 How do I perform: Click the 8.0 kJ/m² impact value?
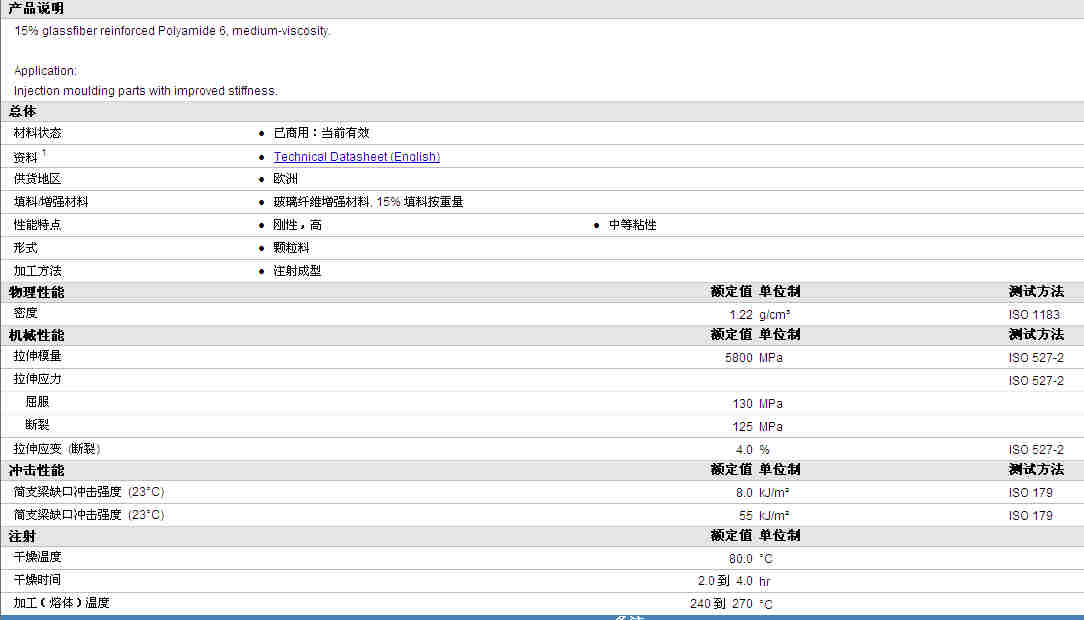pyautogui.click(x=762, y=493)
